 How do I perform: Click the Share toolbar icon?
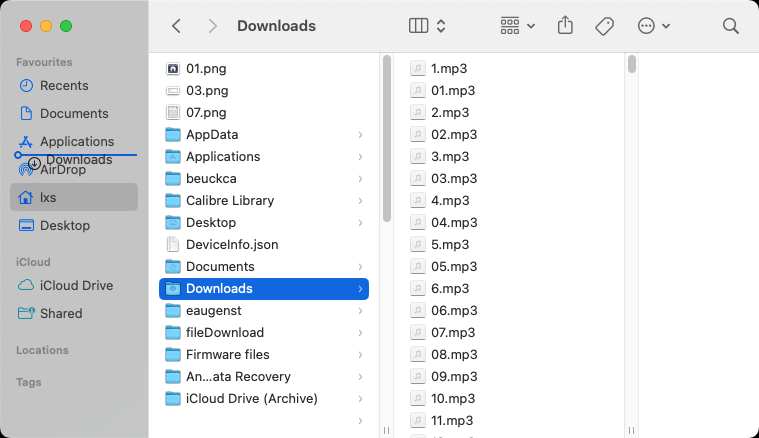565,25
